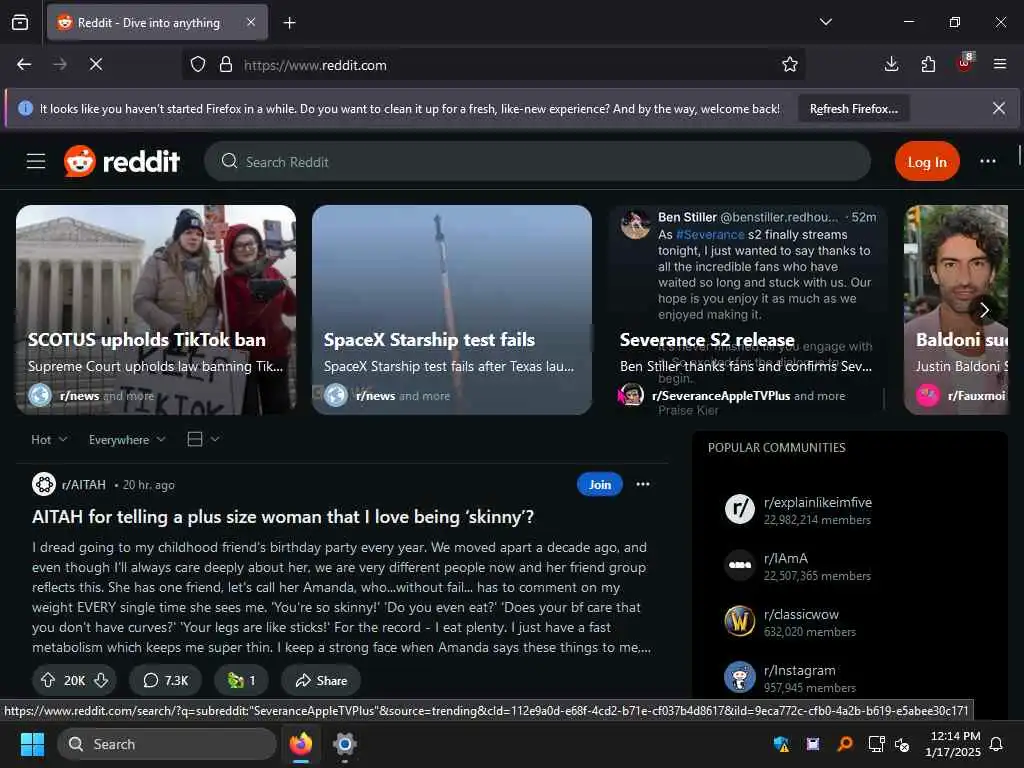
Task: Open SpaceX Starship test fails card
Action: (x=452, y=310)
